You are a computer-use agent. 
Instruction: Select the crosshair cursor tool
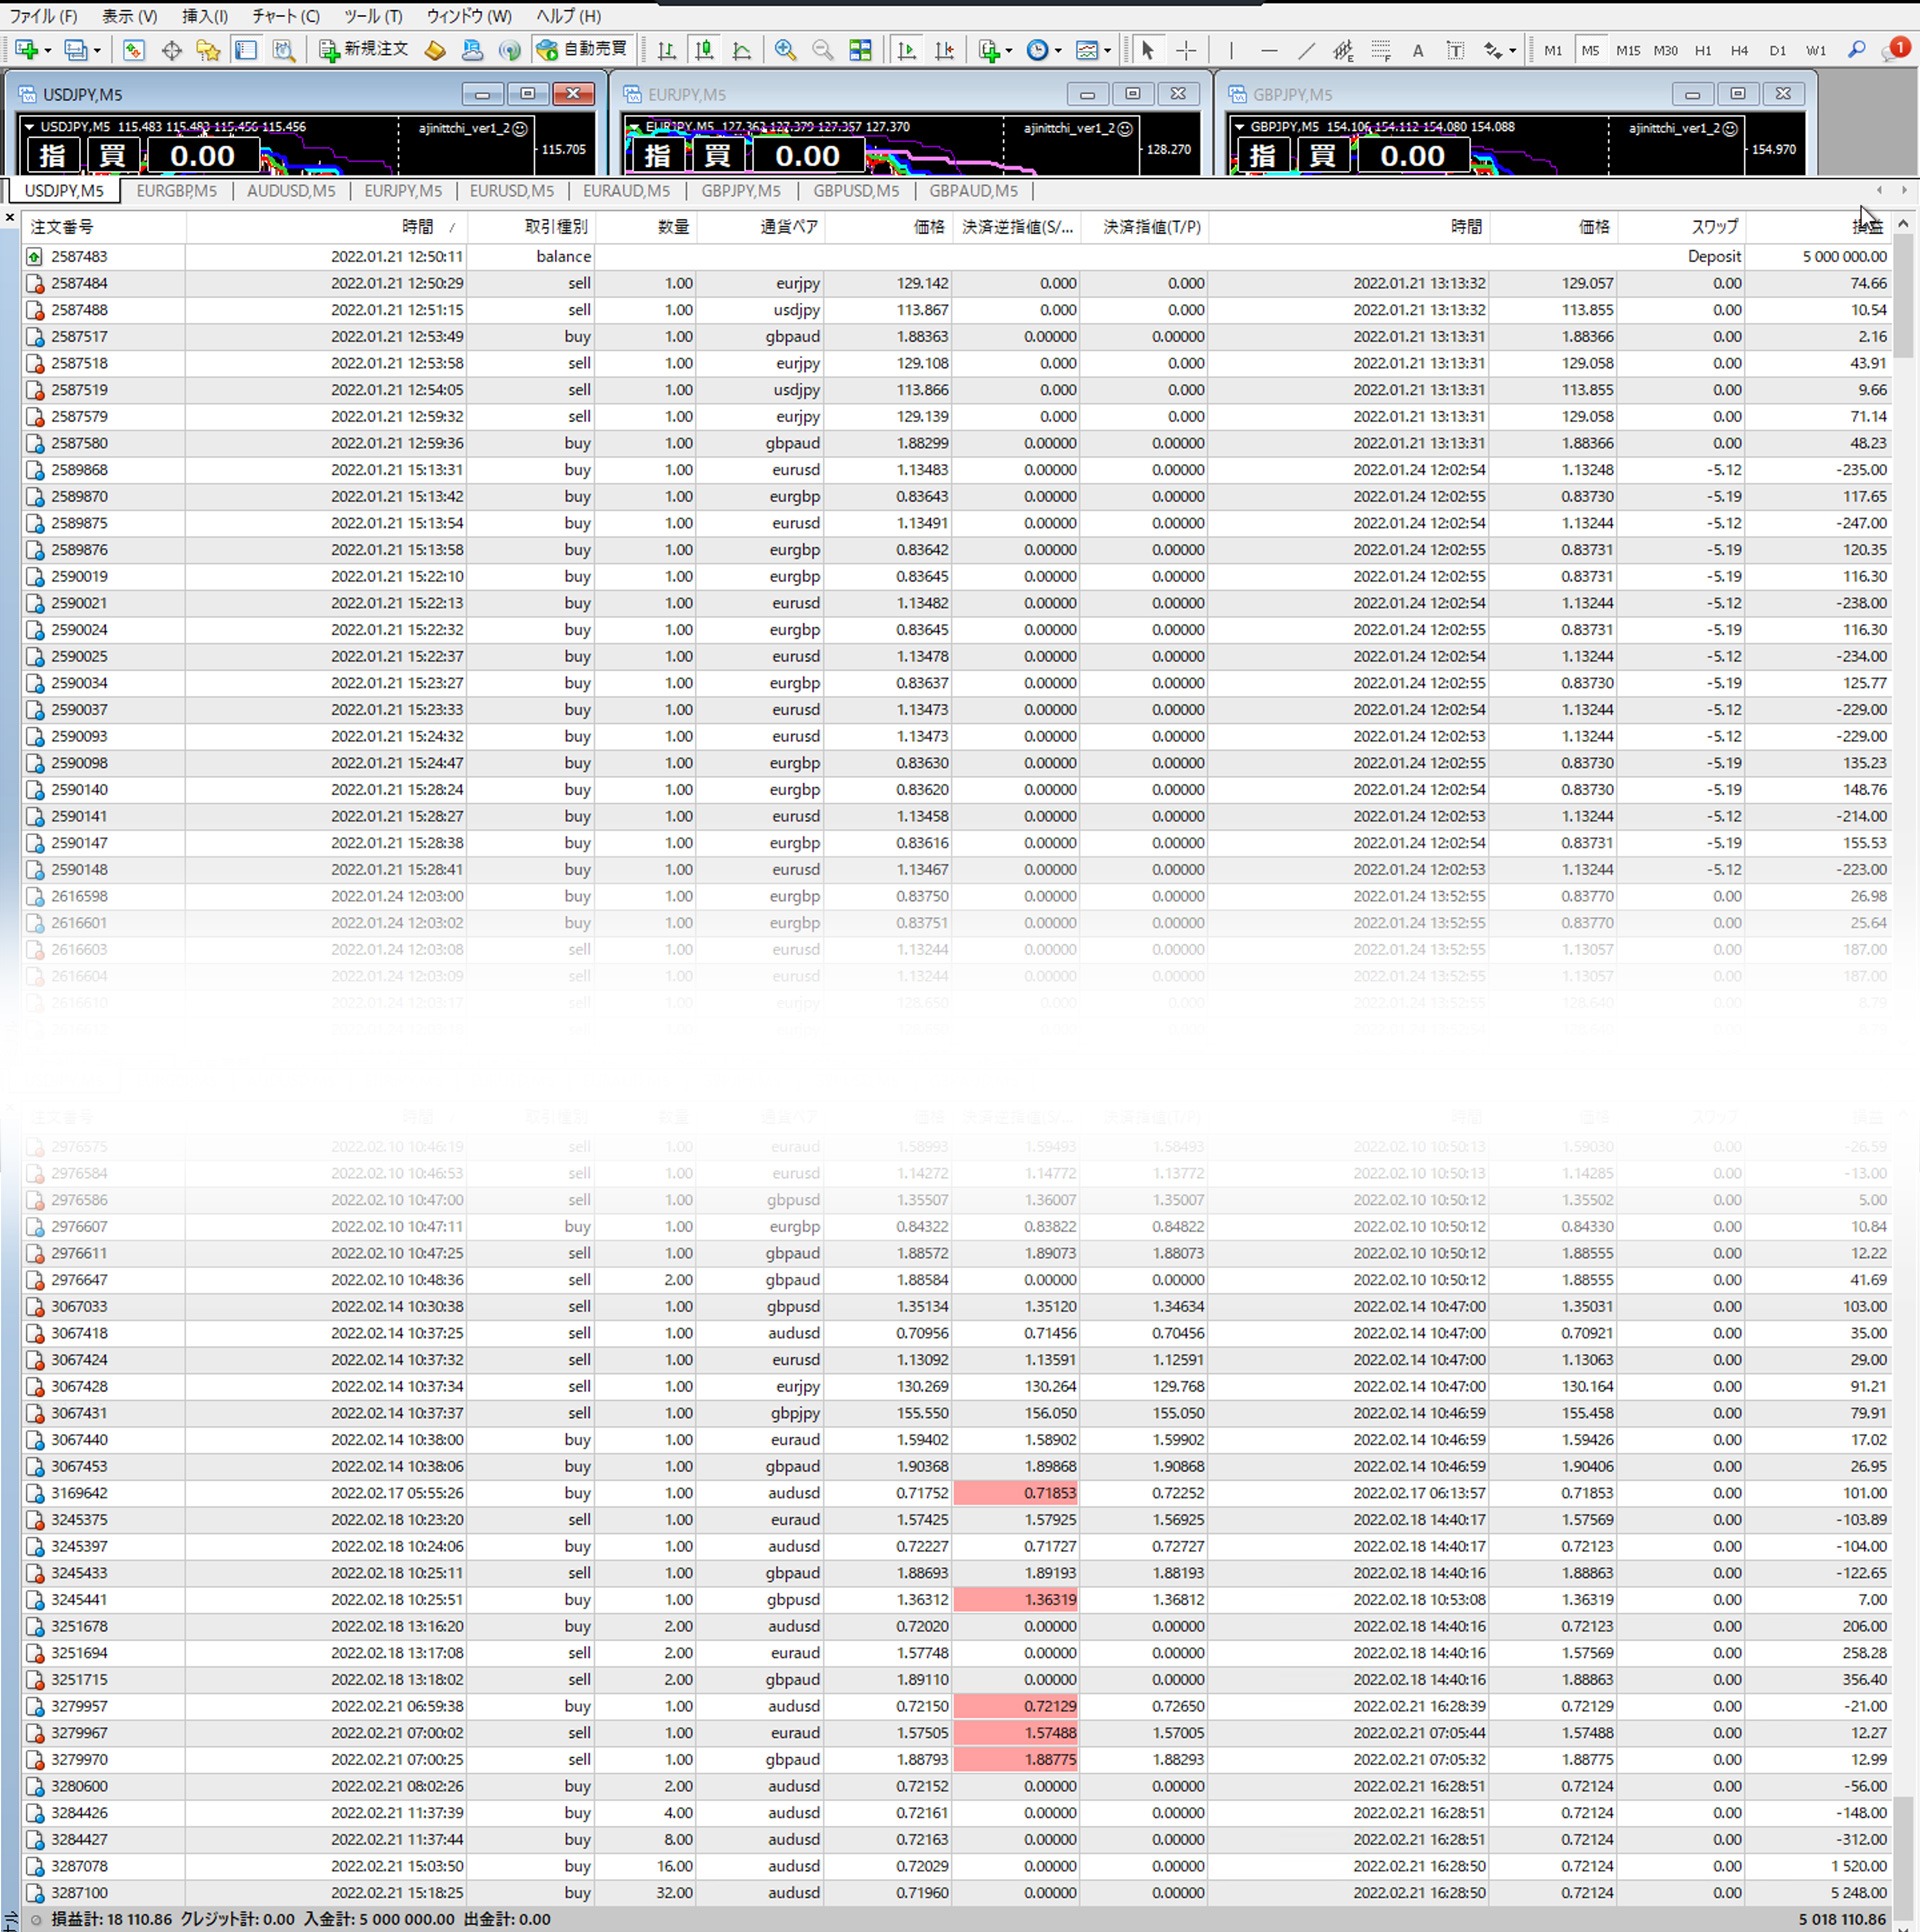point(1186,50)
